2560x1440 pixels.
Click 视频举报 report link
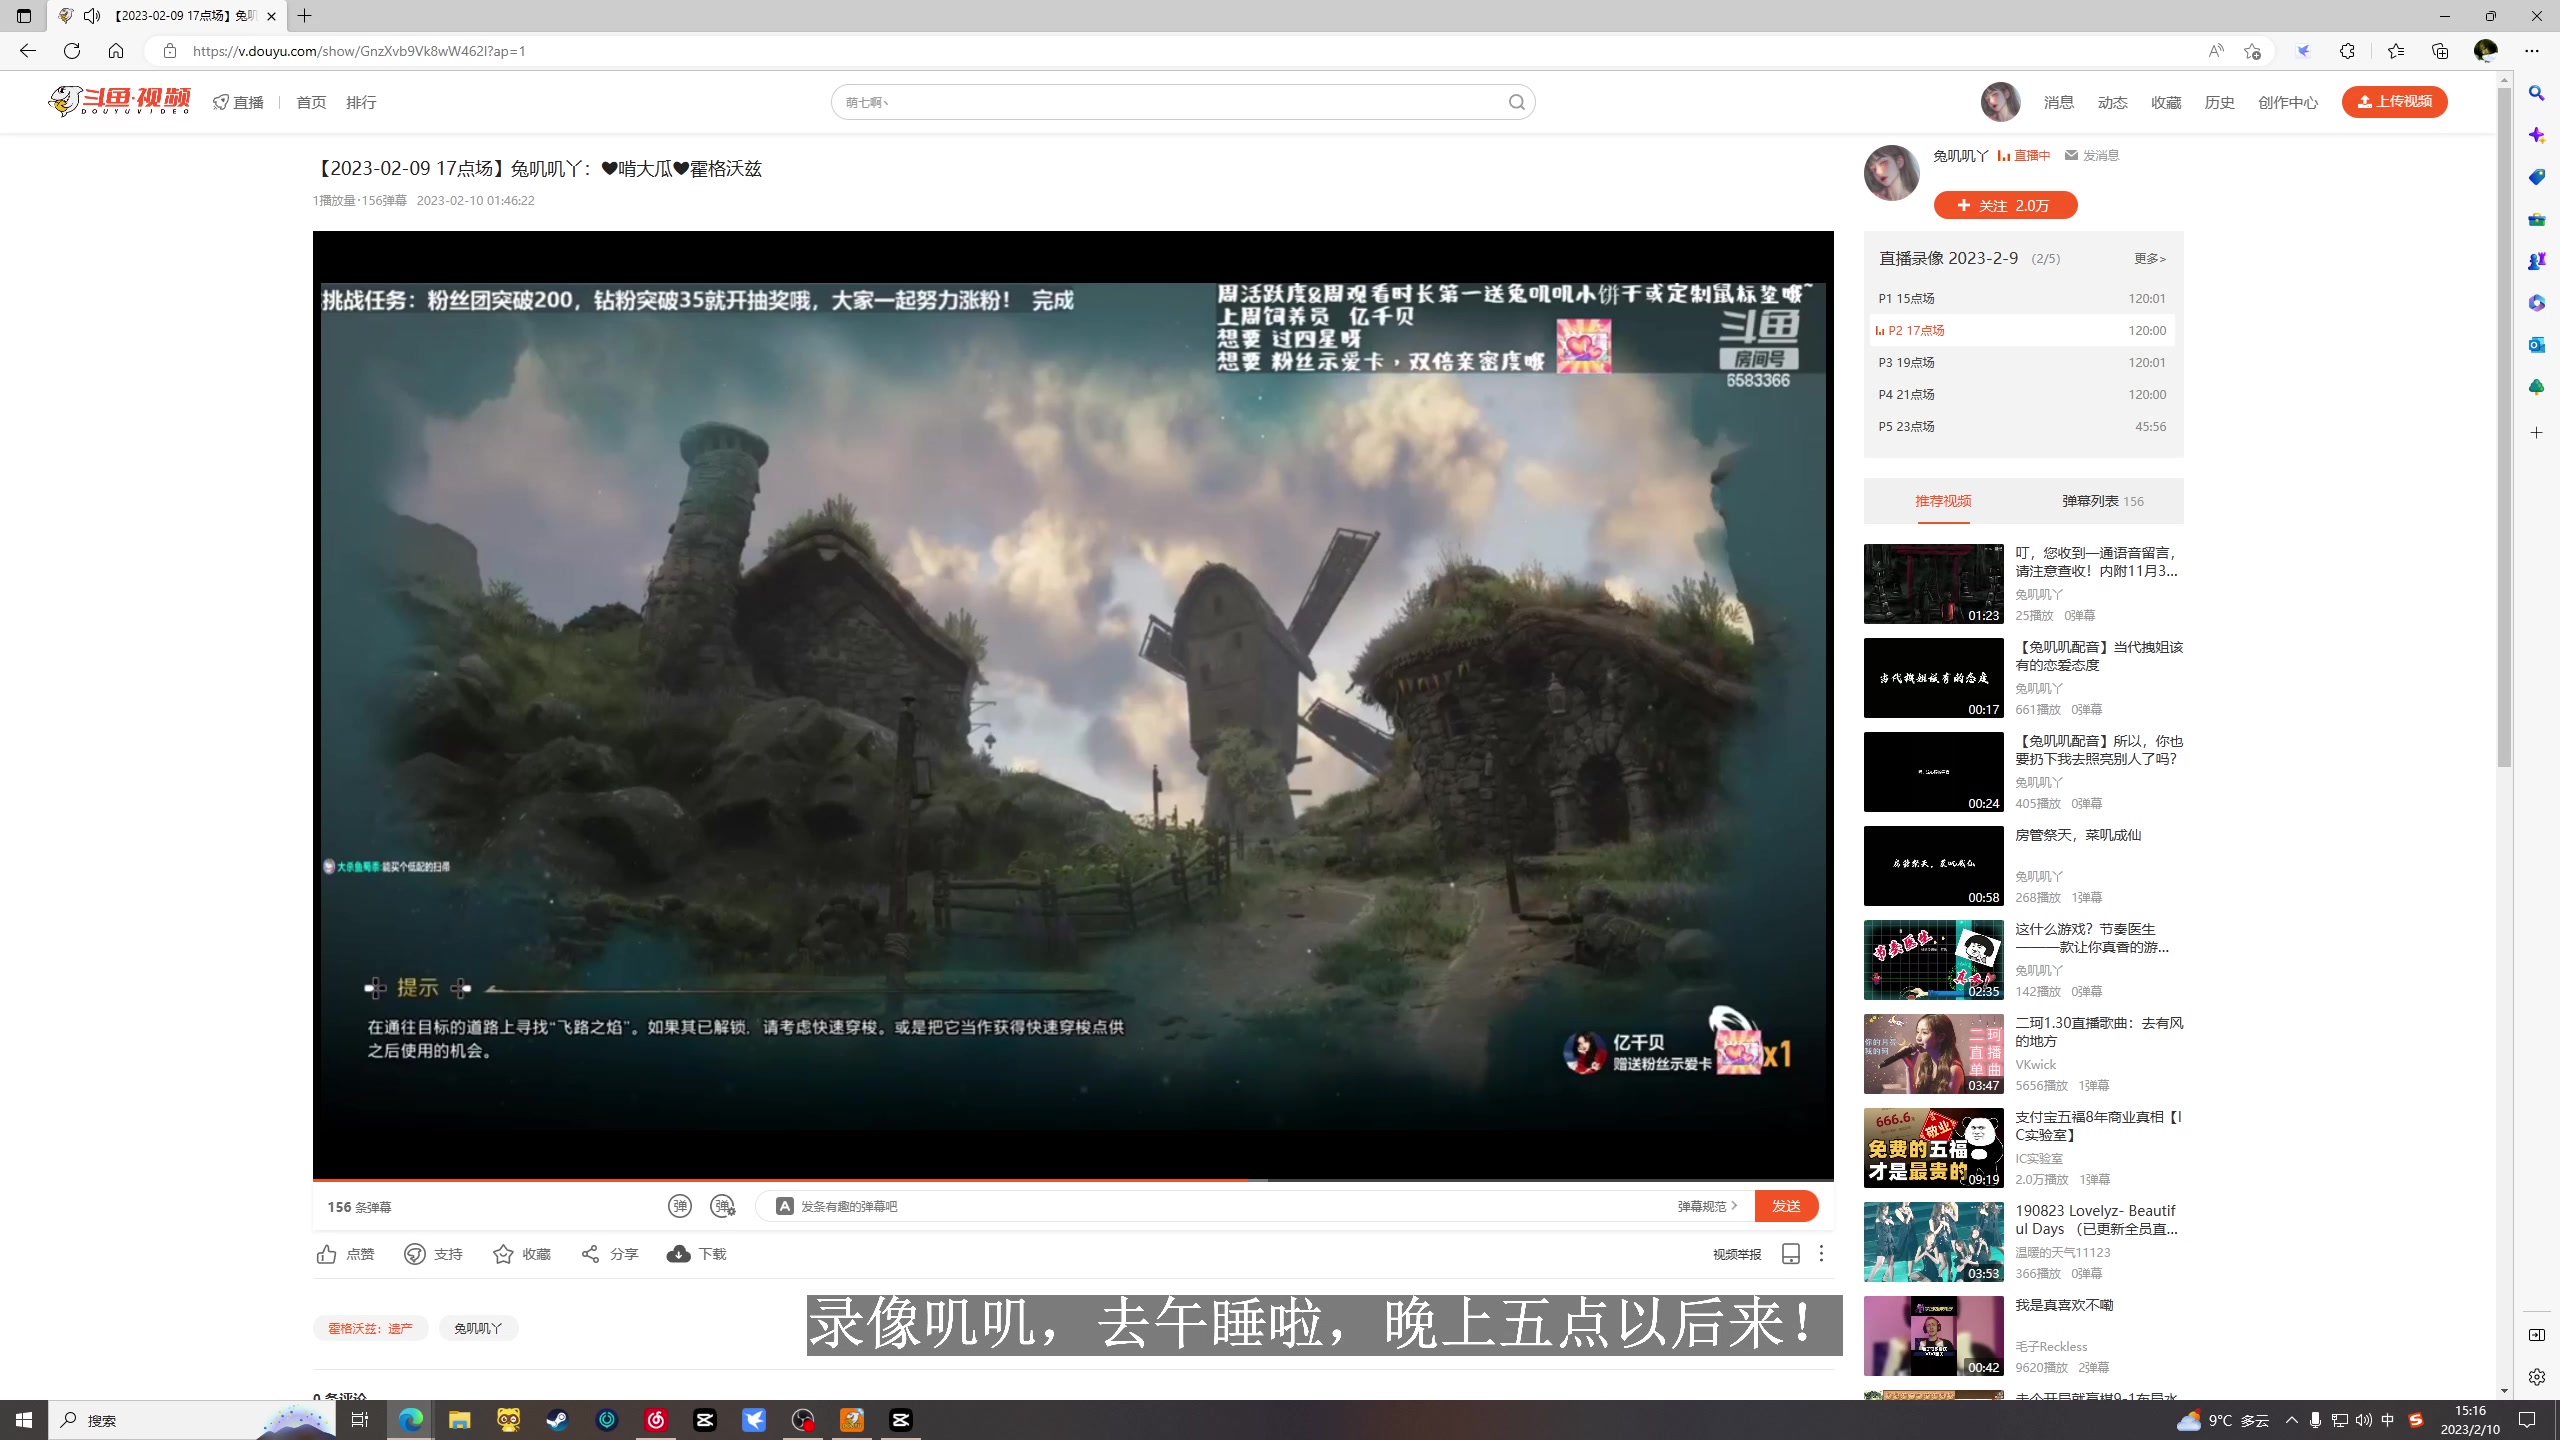(x=1737, y=1254)
